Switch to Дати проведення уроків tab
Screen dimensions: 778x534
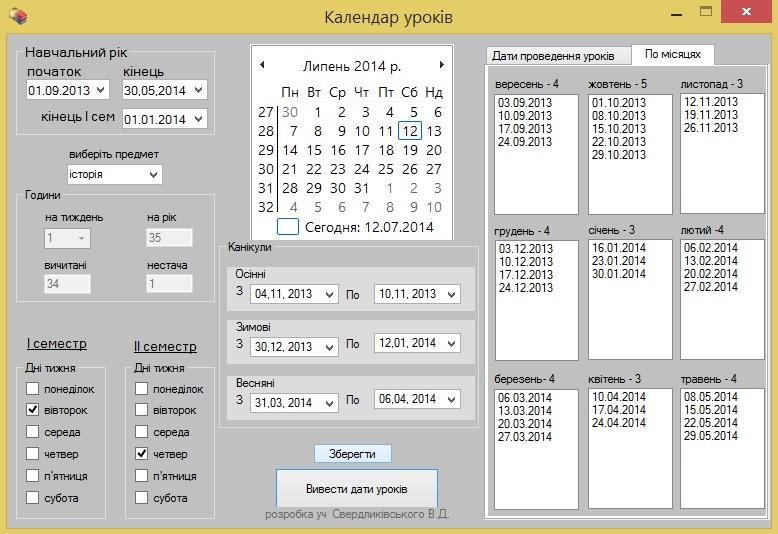point(559,56)
